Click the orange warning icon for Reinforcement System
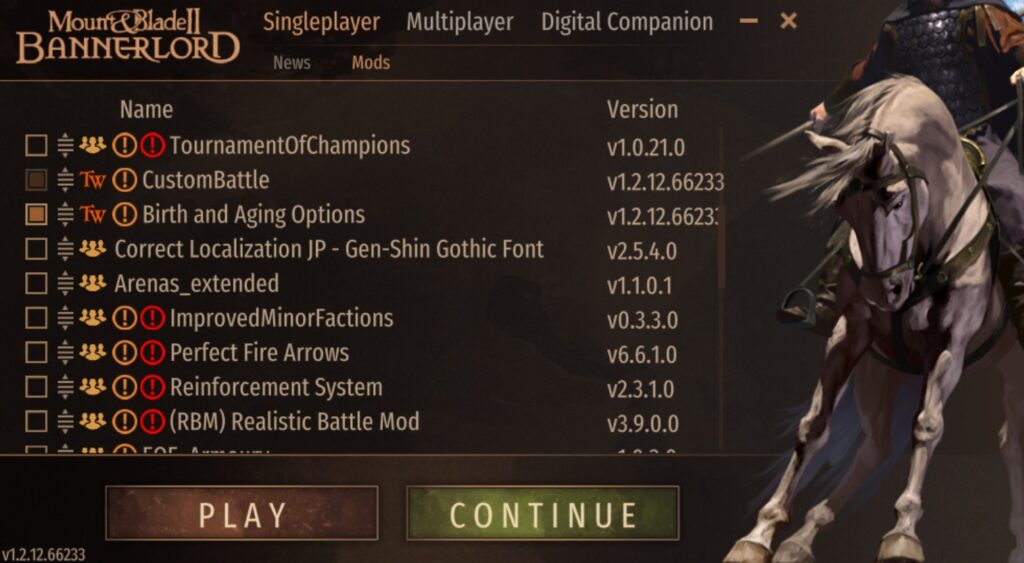The image size is (1024, 563). 124,387
